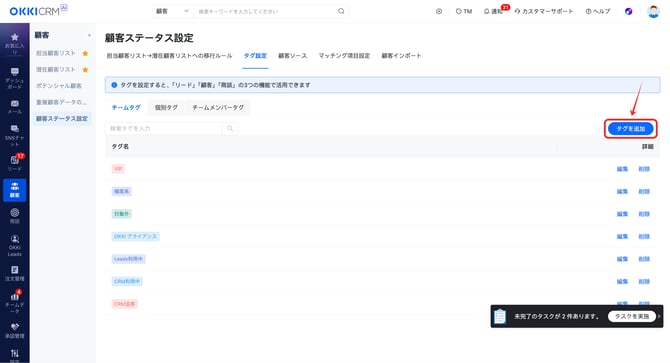Click 削除 for the VIP tag
670x363 pixels.
click(644, 169)
